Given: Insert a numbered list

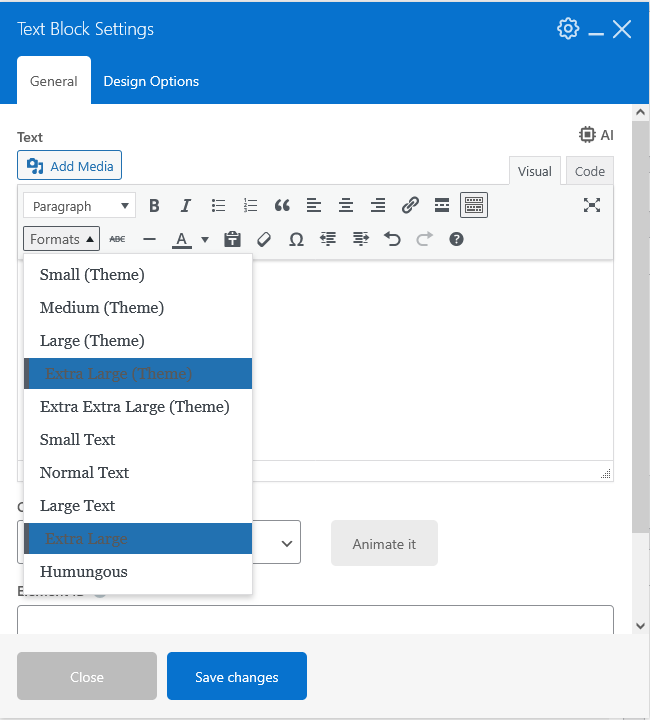Looking at the screenshot, I should click(x=250, y=205).
